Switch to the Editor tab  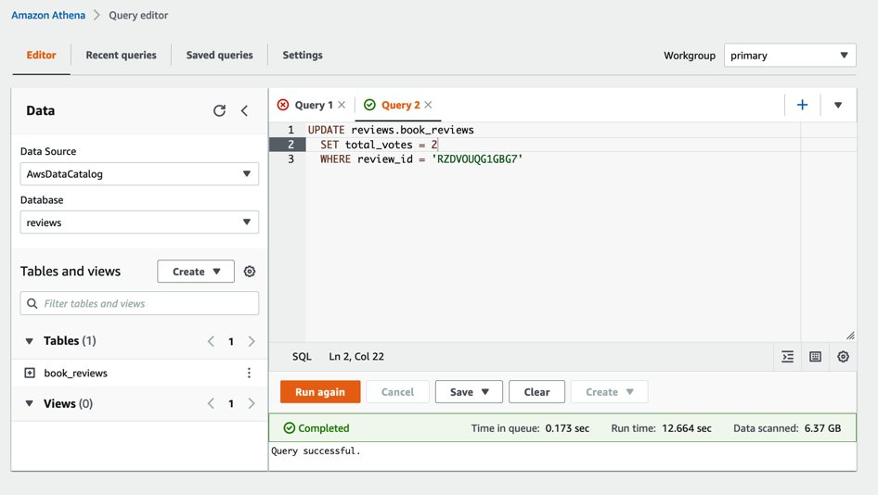pos(41,55)
